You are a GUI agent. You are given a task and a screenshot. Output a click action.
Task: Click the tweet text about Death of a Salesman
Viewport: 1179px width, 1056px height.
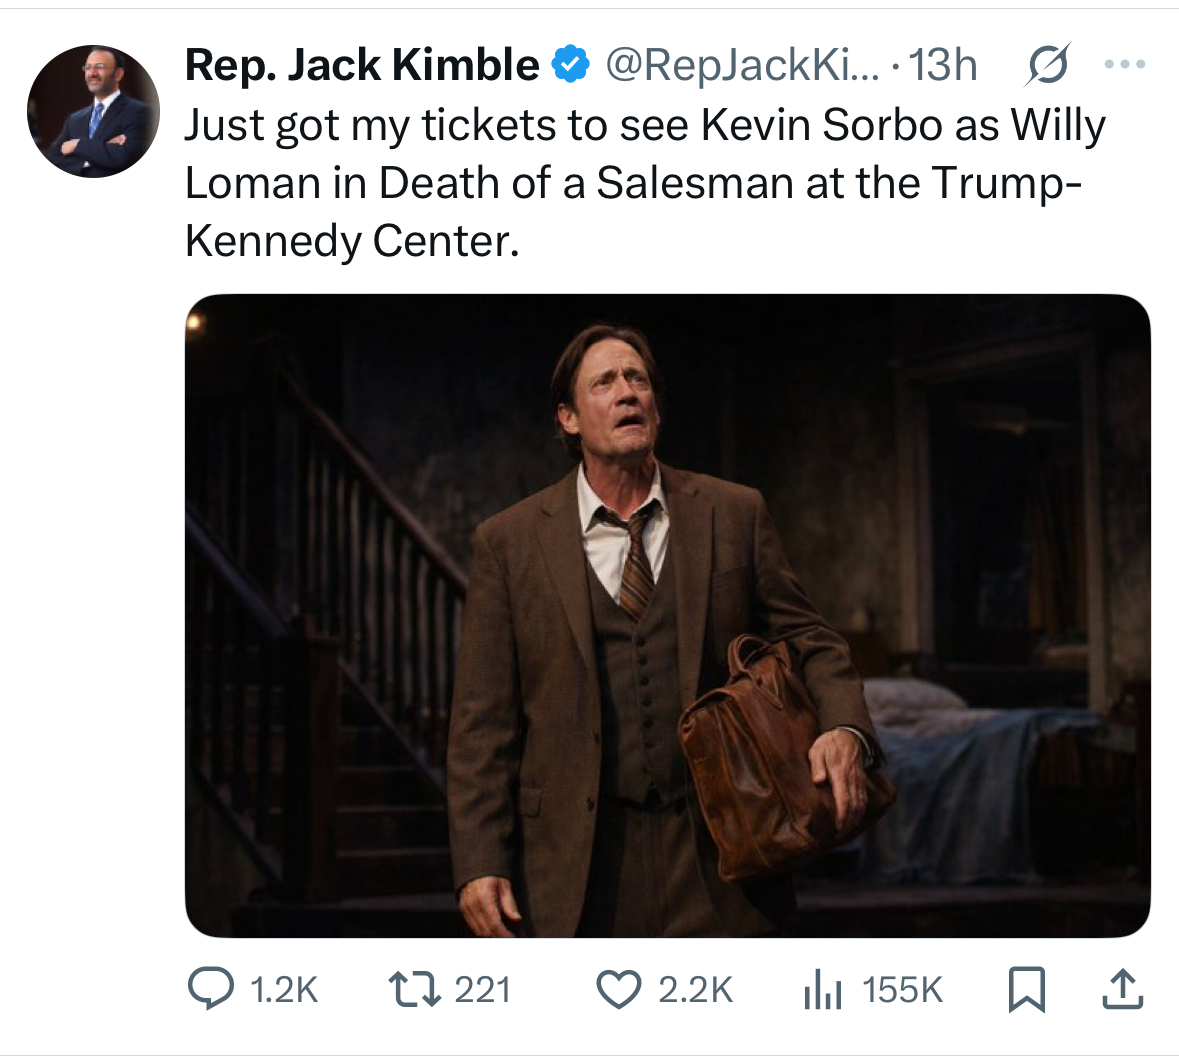pyautogui.click(x=645, y=183)
